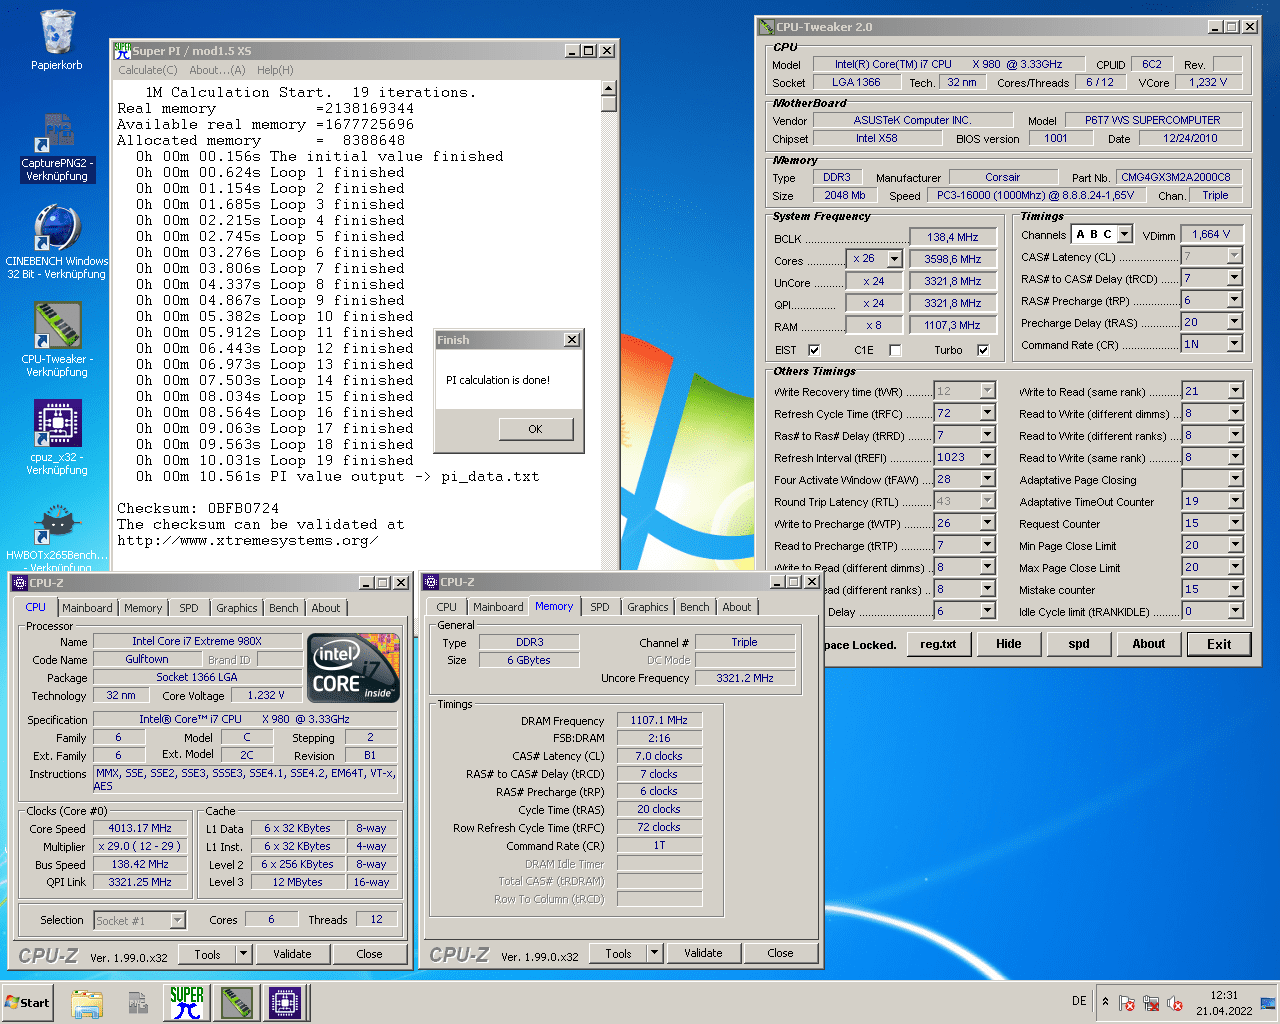Click the Intel Core i7 inside logo
The height and width of the screenshot is (1024, 1280).
tap(354, 667)
